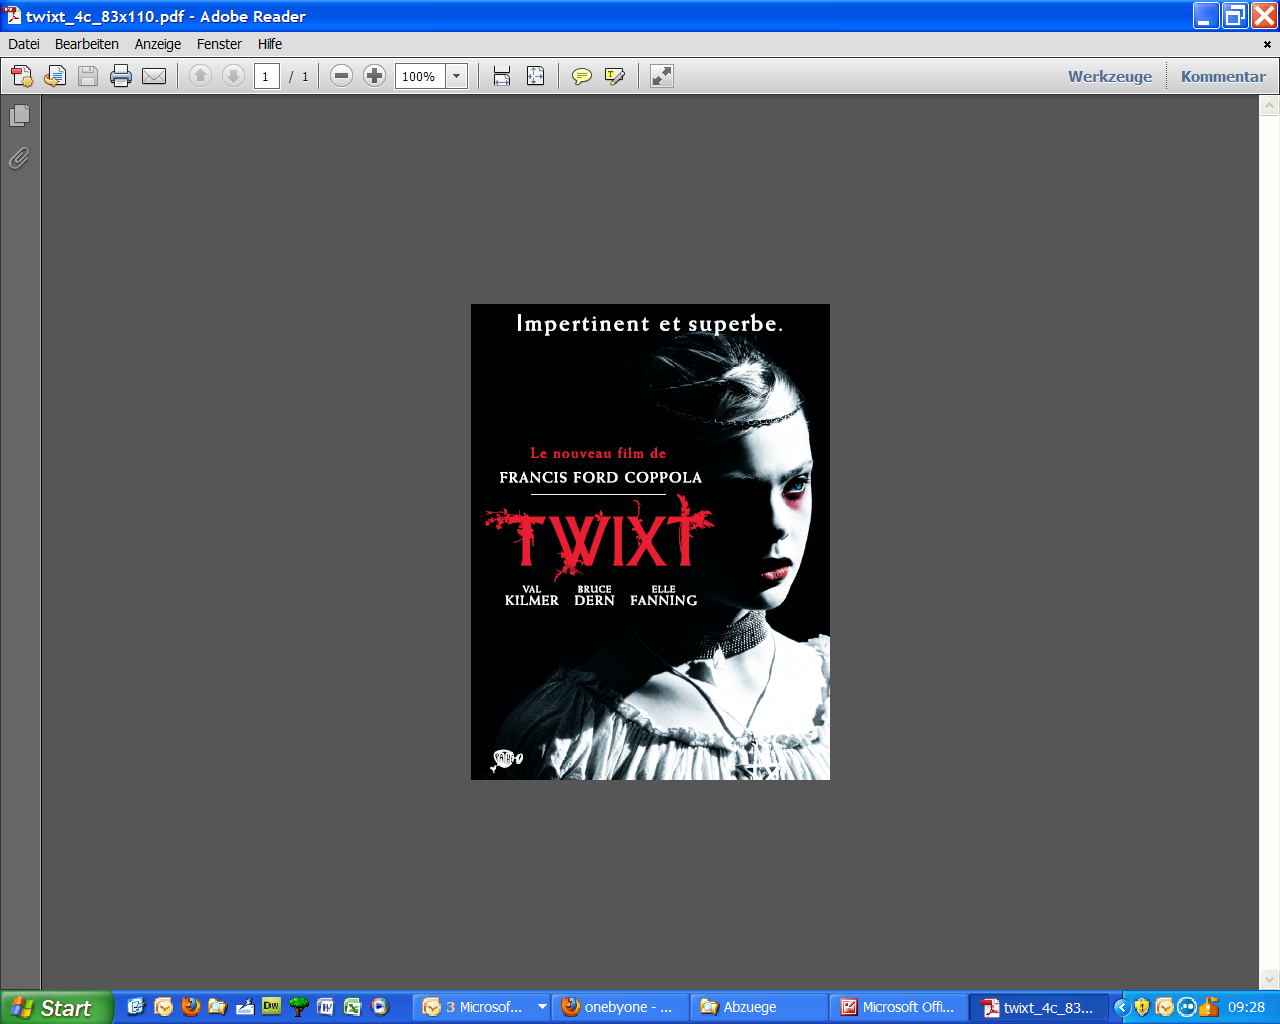The height and width of the screenshot is (1024, 1280).
Task: Click the email envelope icon
Action: click(154, 76)
